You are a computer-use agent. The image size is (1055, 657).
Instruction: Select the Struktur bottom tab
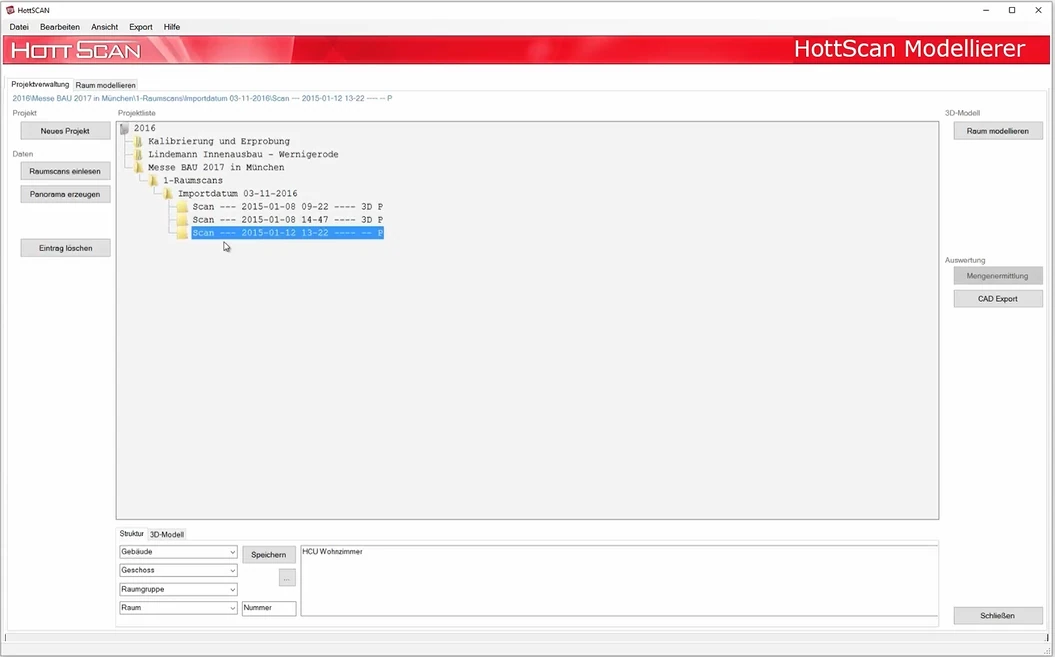132,534
